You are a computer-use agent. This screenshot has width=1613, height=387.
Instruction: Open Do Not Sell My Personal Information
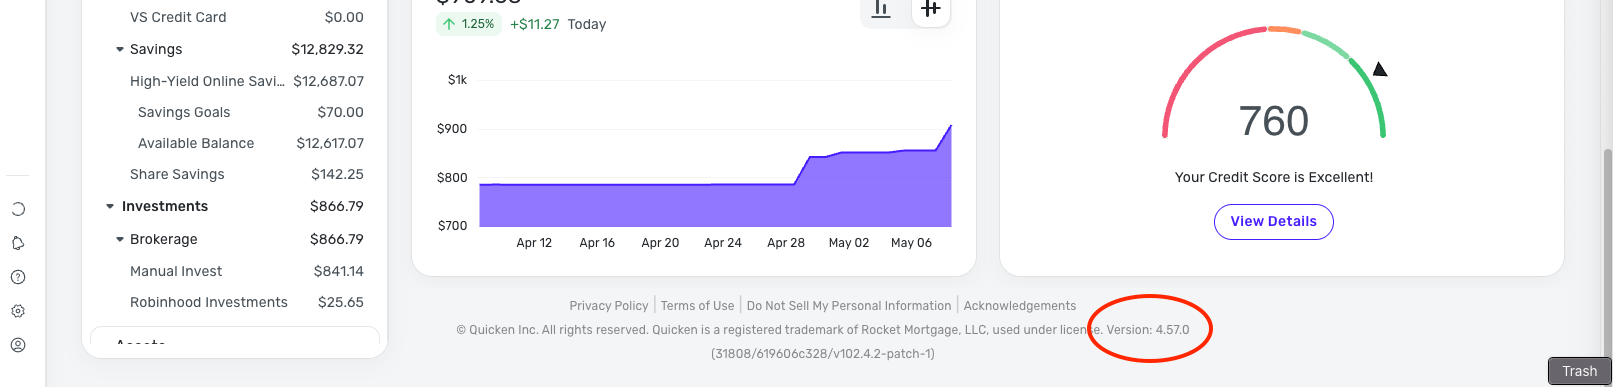click(x=849, y=306)
